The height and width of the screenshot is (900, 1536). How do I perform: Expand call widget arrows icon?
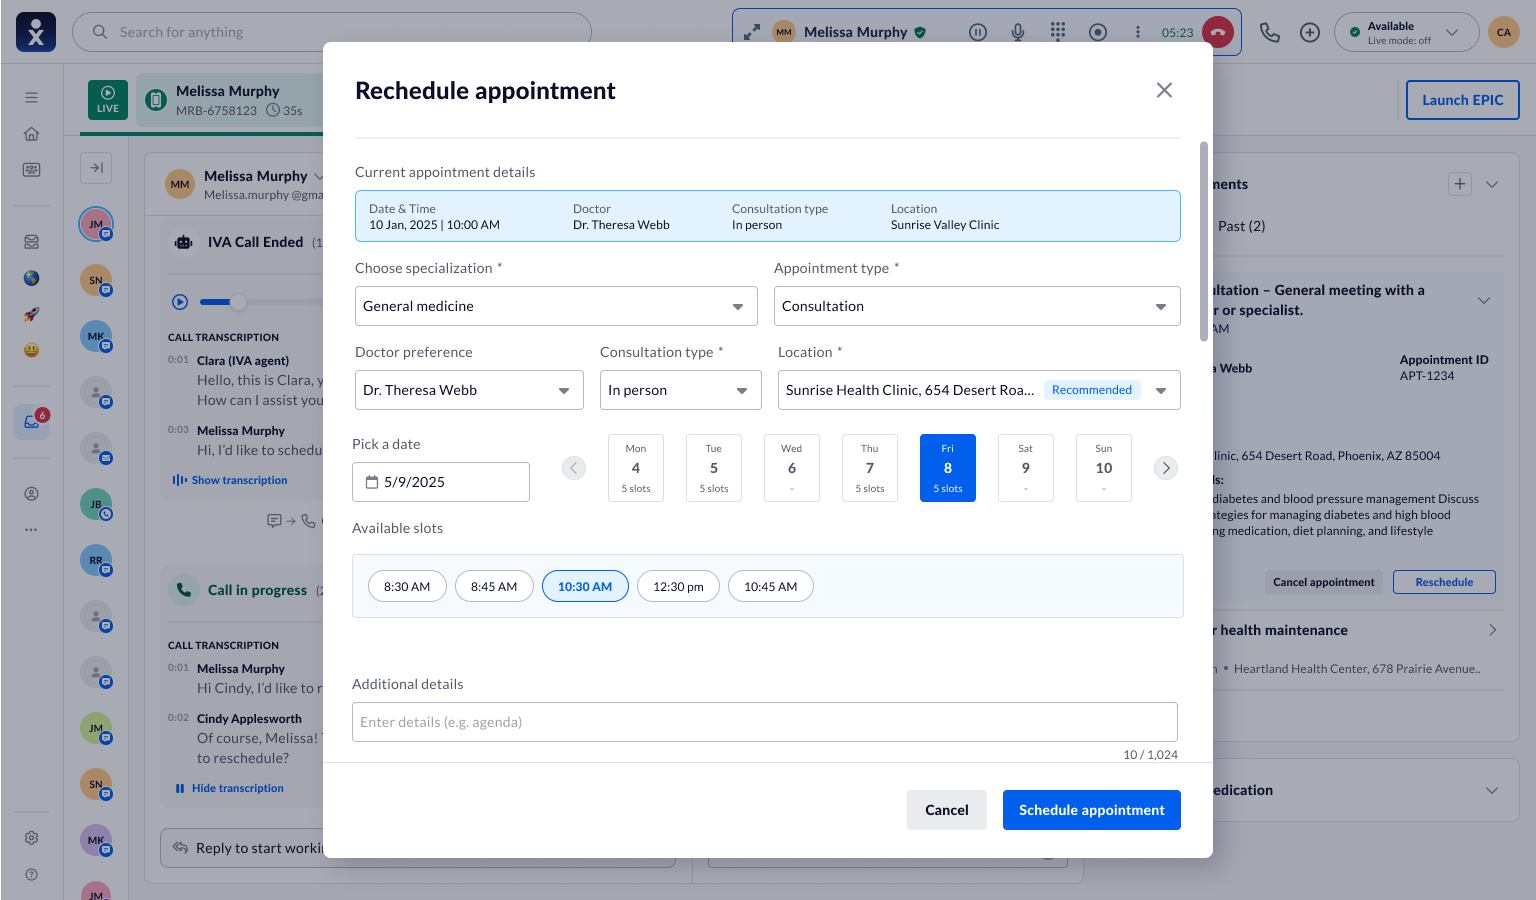pos(752,32)
